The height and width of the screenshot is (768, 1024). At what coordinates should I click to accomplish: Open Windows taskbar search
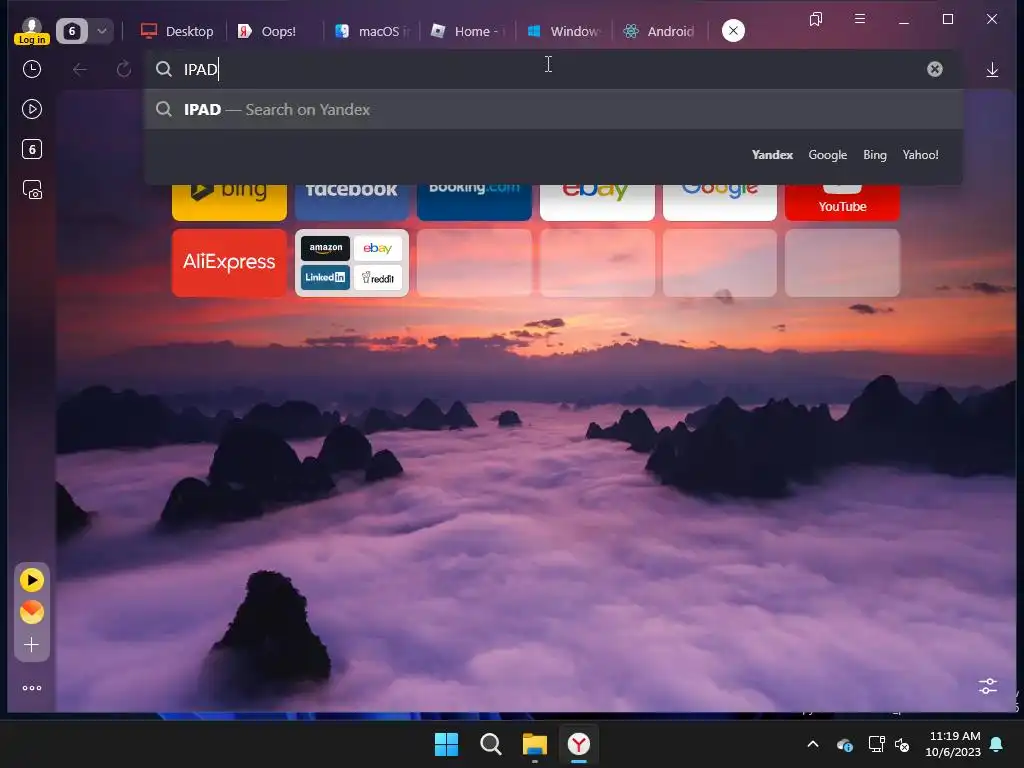tap(490, 744)
